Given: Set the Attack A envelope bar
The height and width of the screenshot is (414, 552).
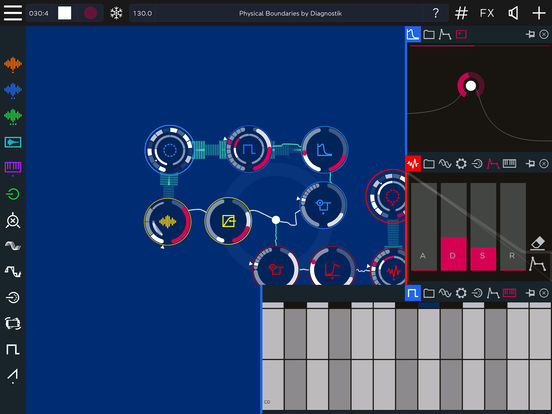Looking at the screenshot, I should 424,226.
